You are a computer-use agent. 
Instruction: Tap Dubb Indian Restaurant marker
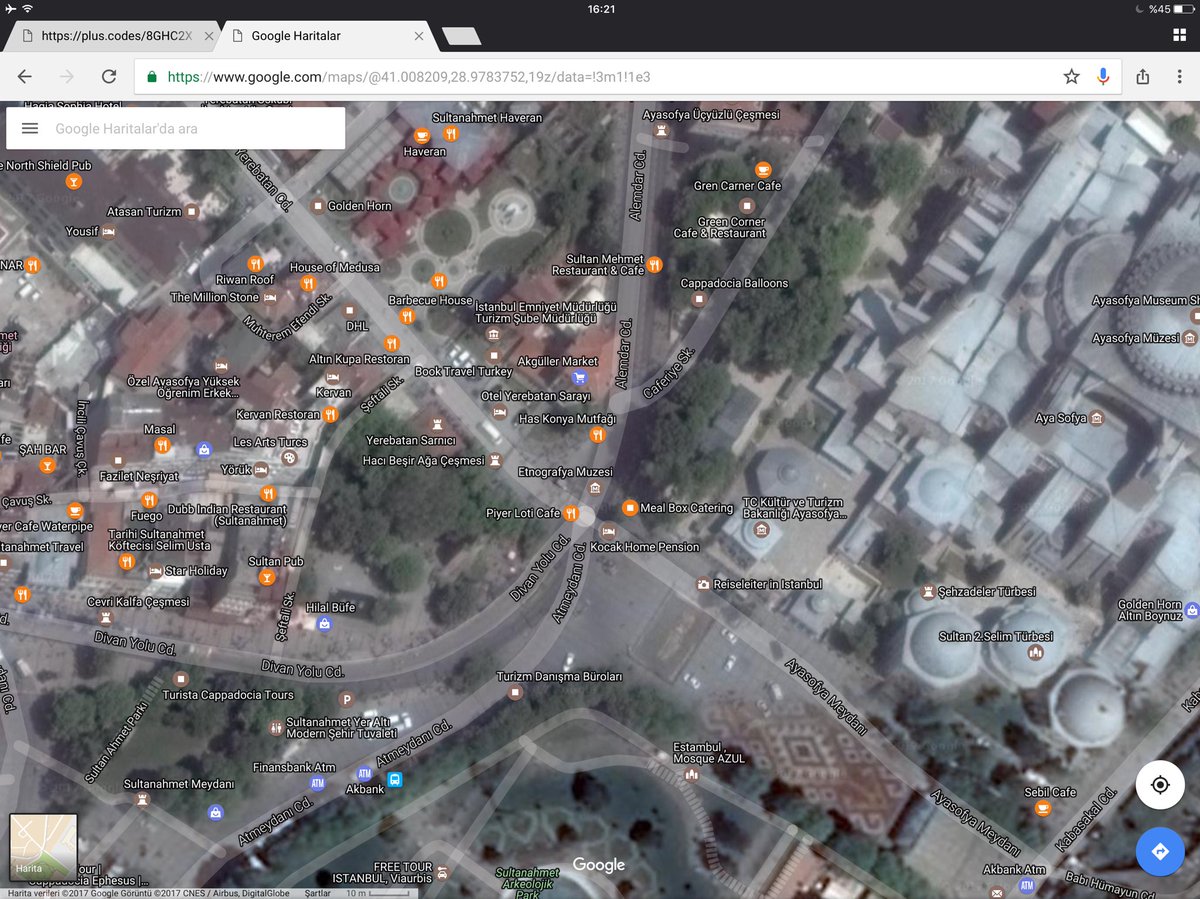pyautogui.click(x=267, y=493)
